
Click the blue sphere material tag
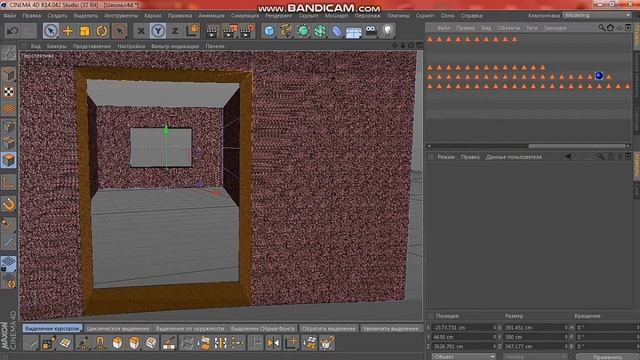(599, 76)
